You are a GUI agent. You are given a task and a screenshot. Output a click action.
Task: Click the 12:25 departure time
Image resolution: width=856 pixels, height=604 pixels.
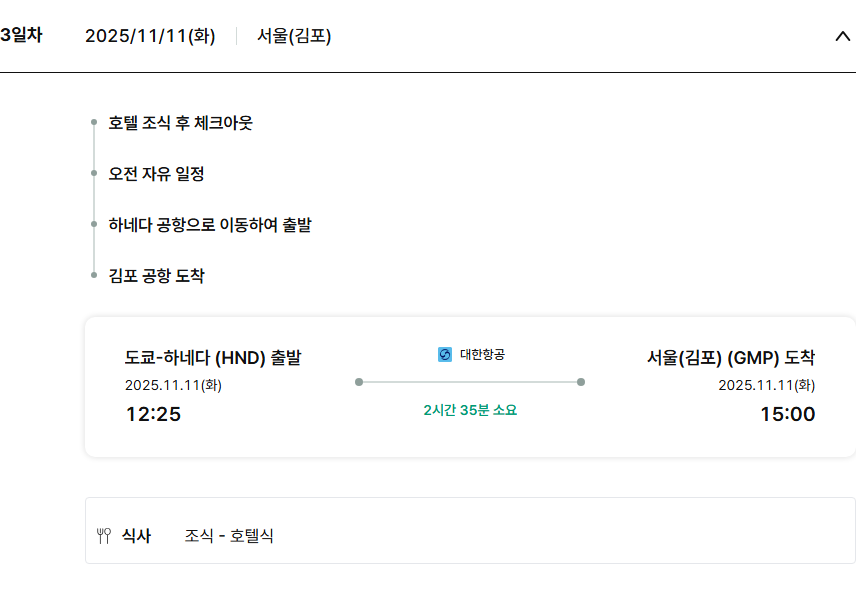[x=153, y=414]
